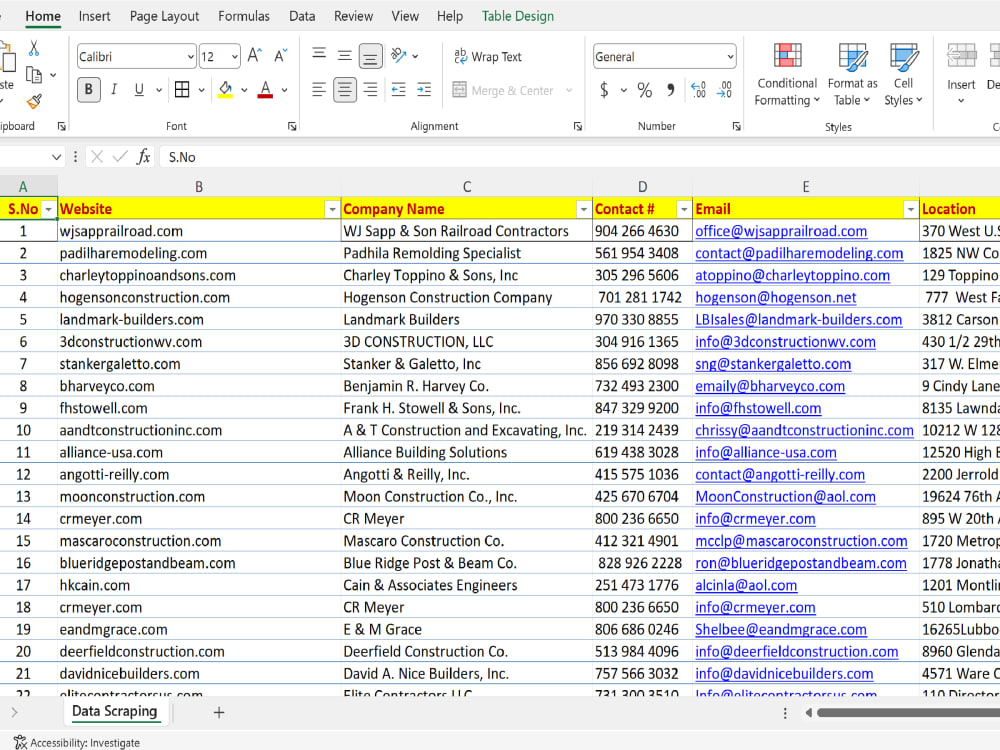Click the Insert Function fx icon

point(143,156)
